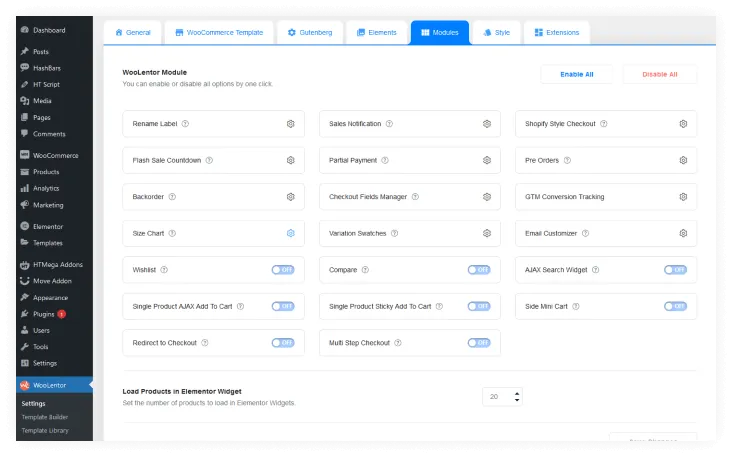732x457 pixels.
Task: Open HTMega Addons sidebar item
Action: point(54,265)
